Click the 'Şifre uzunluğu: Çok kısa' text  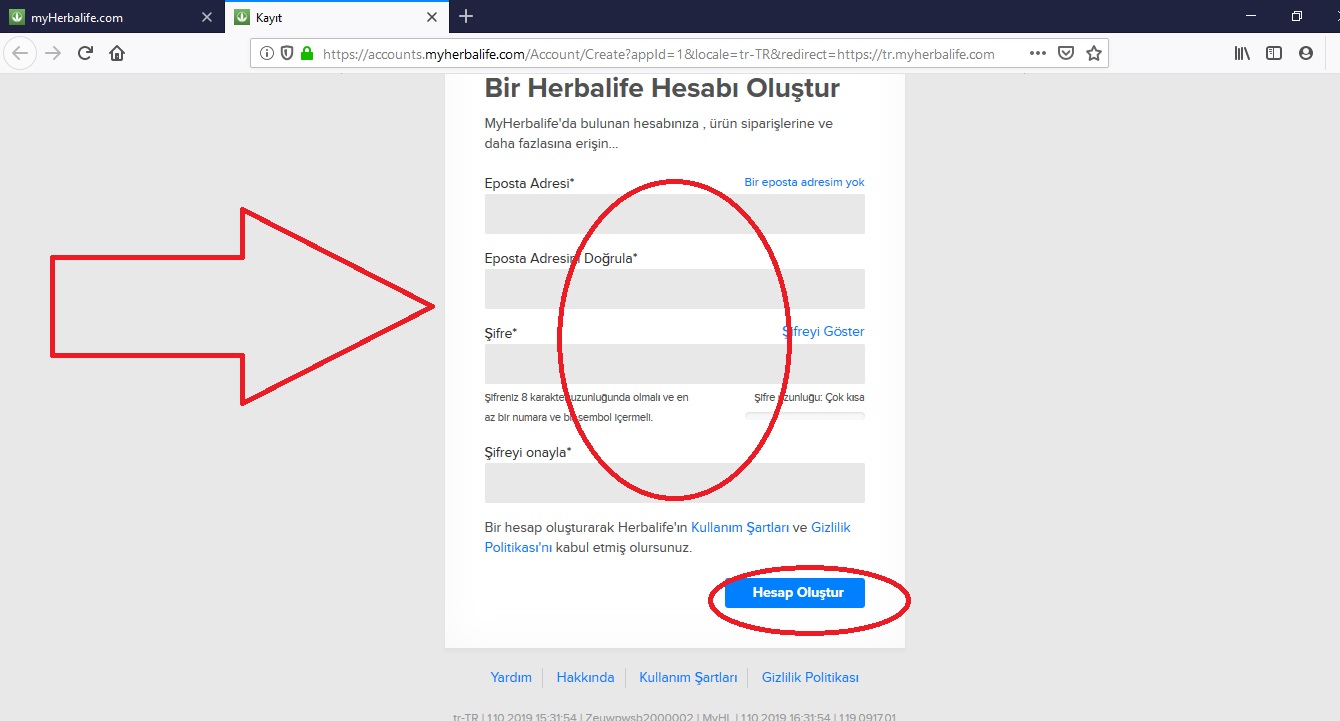[810, 397]
